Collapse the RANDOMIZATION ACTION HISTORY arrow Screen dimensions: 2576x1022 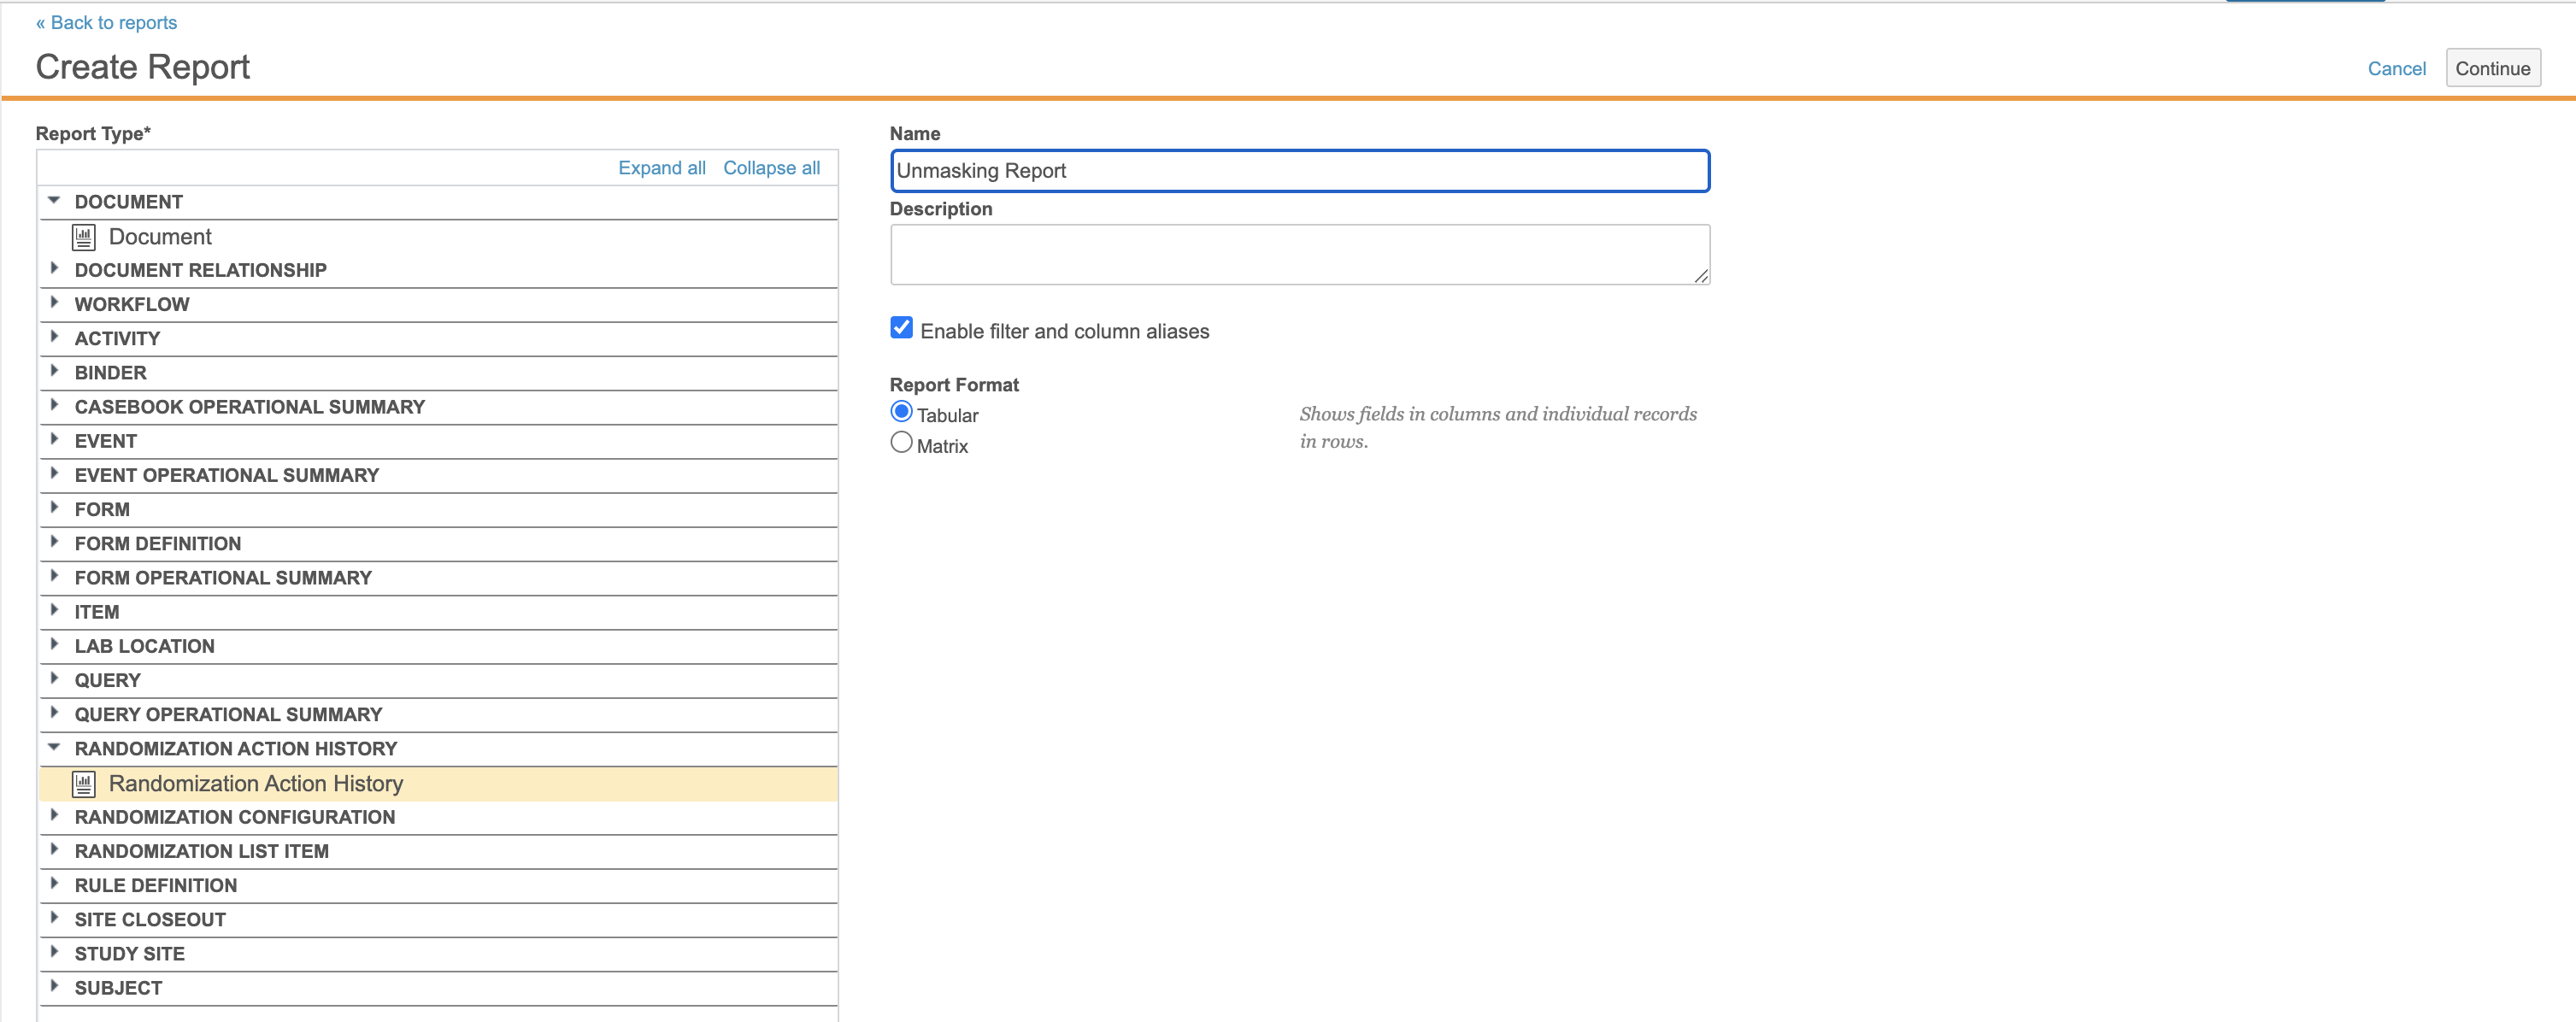(x=54, y=748)
